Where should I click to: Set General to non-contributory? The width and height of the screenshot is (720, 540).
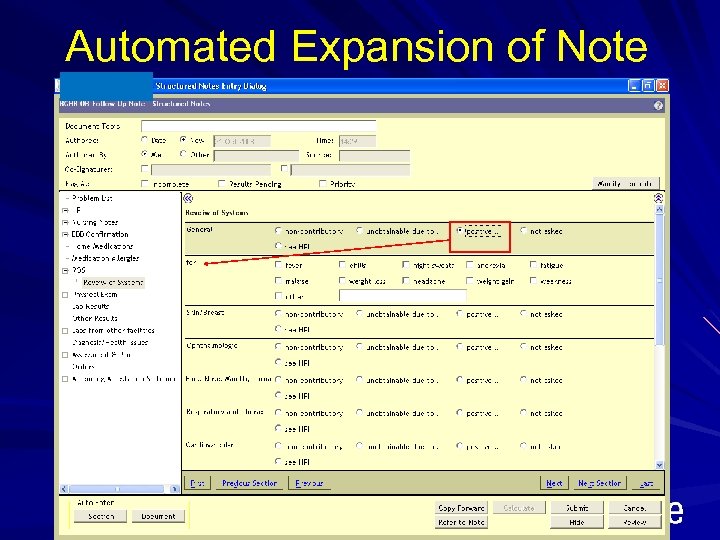pos(278,231)
